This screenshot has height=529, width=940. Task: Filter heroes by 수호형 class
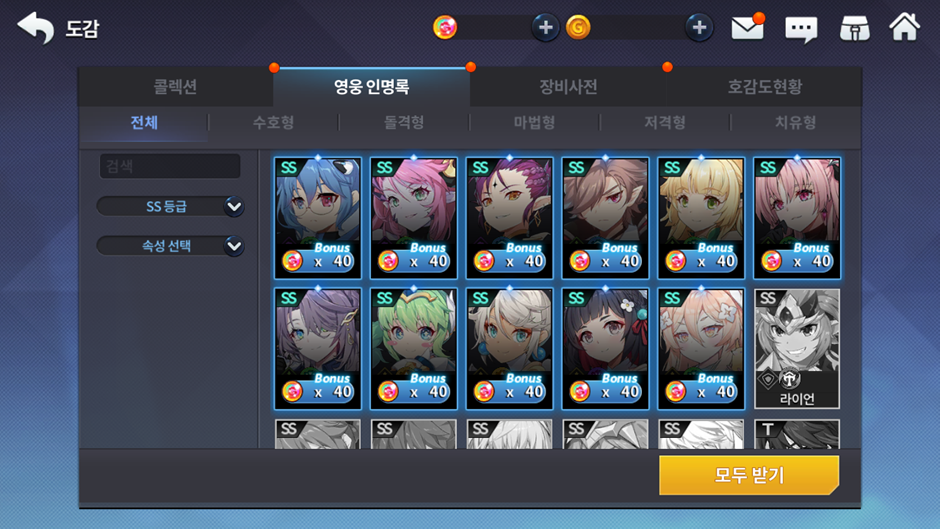(x=273, y=122)
